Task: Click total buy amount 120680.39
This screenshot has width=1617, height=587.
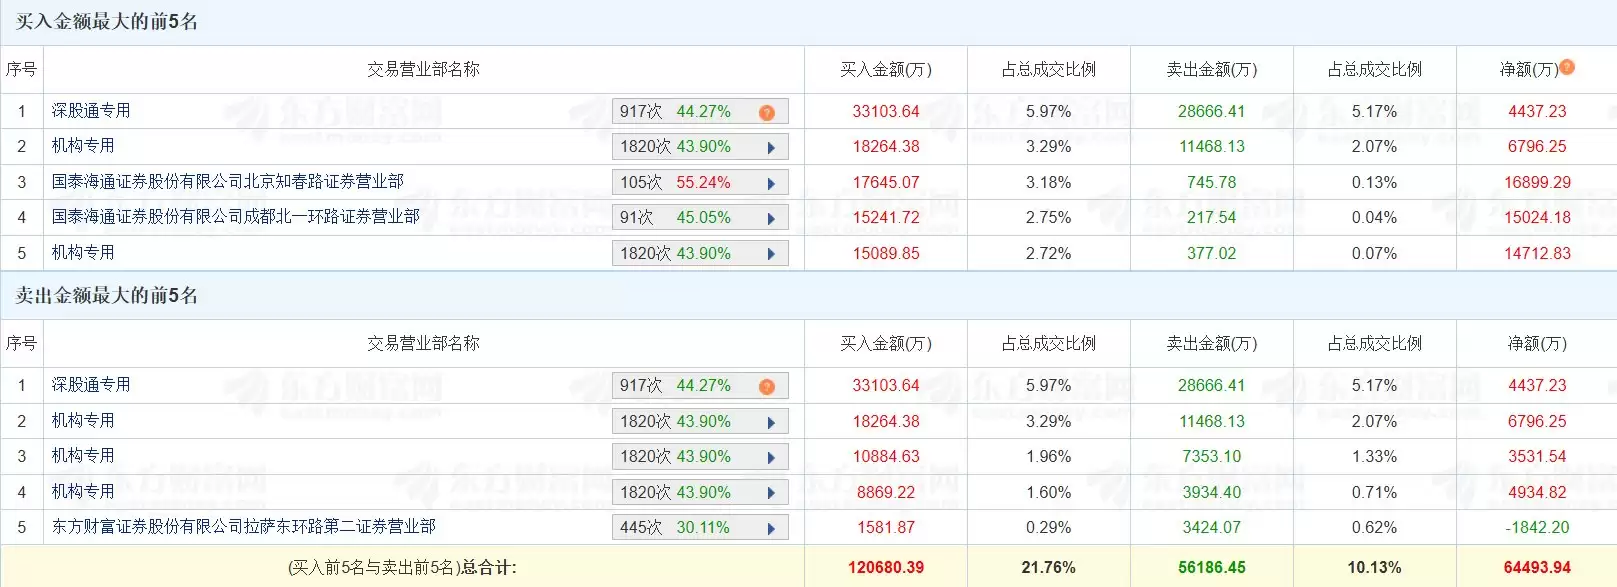Action: click(886, 567)
